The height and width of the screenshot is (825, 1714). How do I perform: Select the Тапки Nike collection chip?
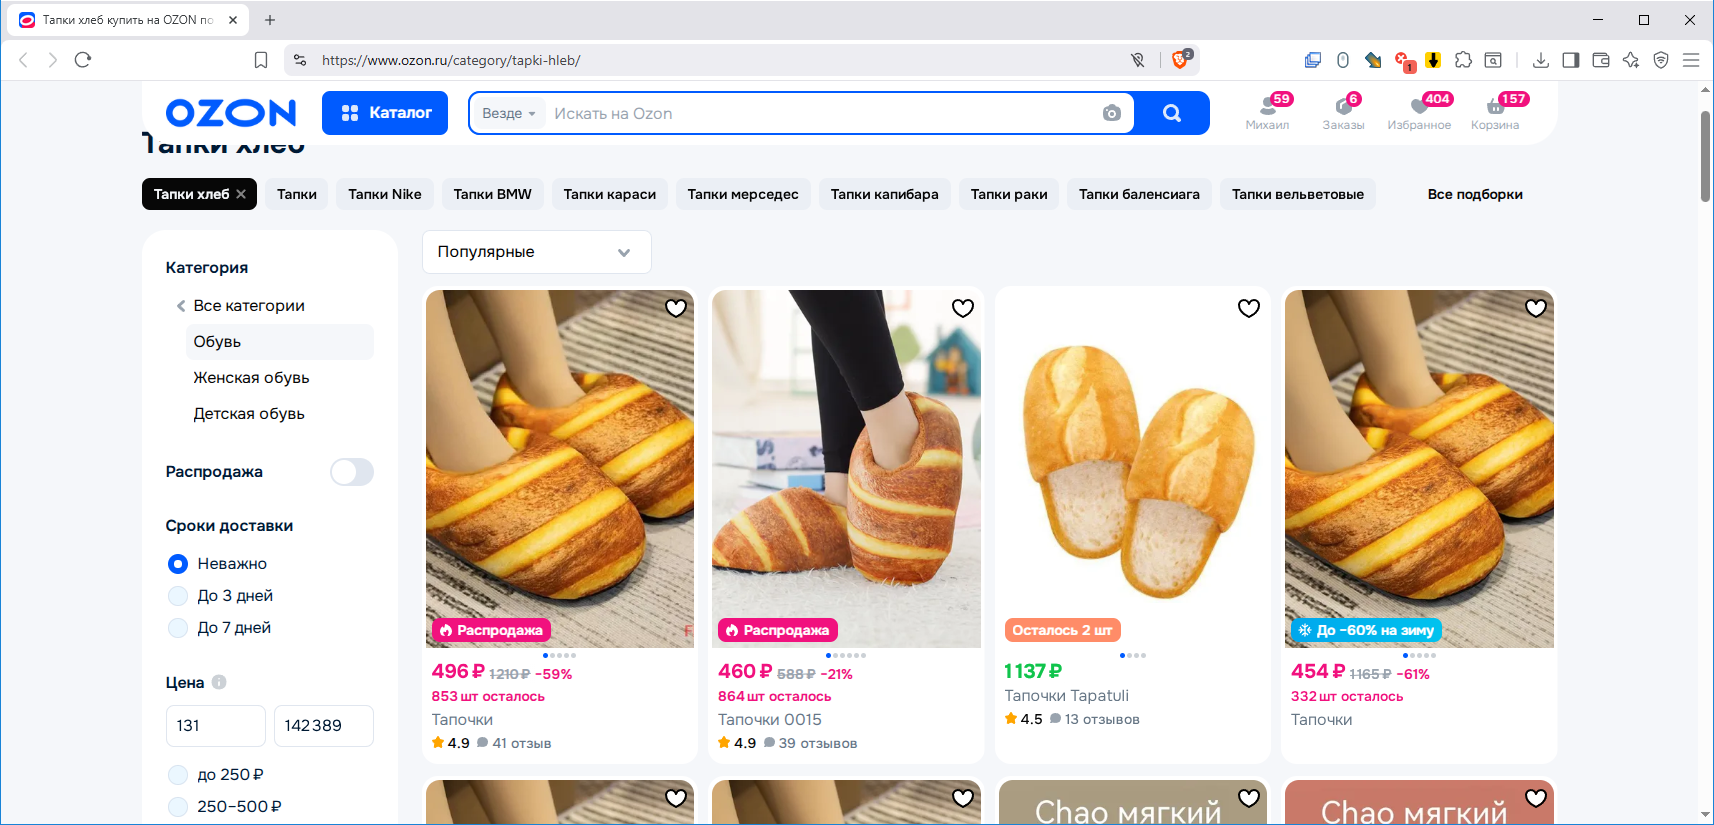[385, 194]
